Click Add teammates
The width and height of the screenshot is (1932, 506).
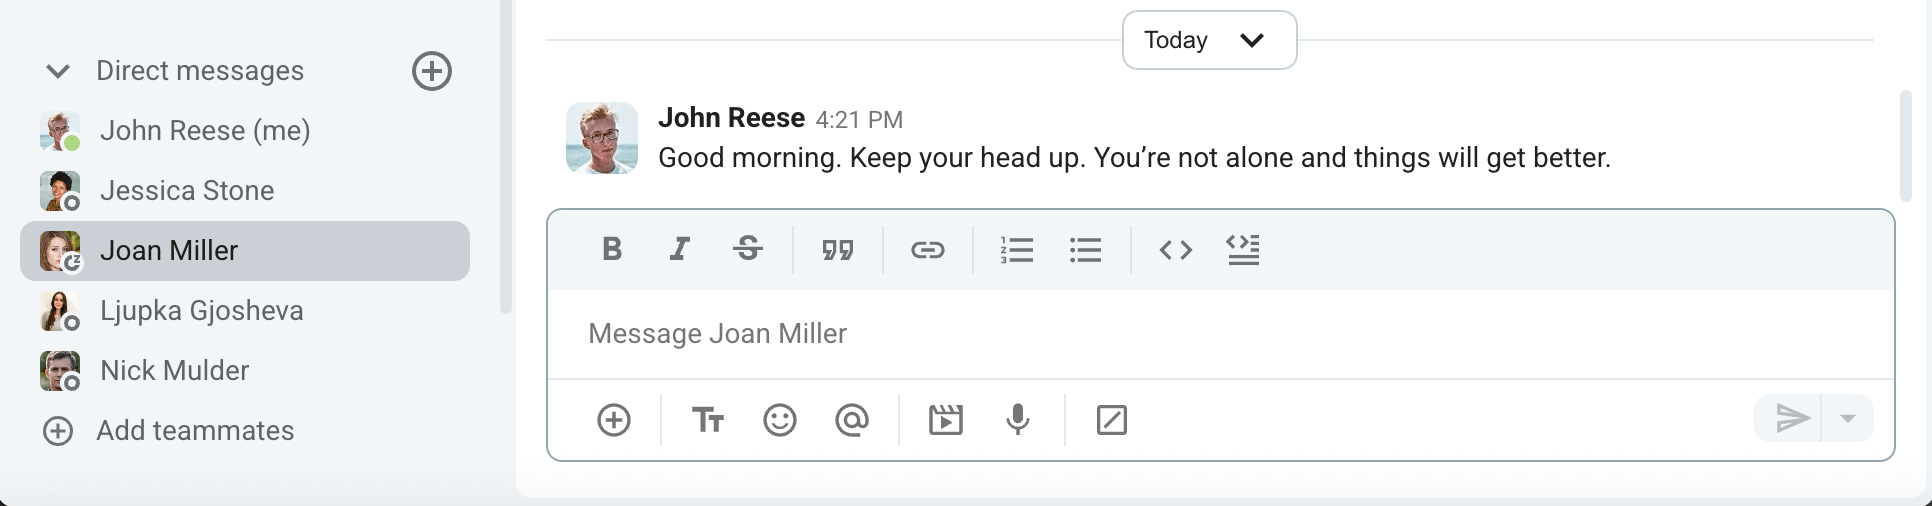pos(194,431)
